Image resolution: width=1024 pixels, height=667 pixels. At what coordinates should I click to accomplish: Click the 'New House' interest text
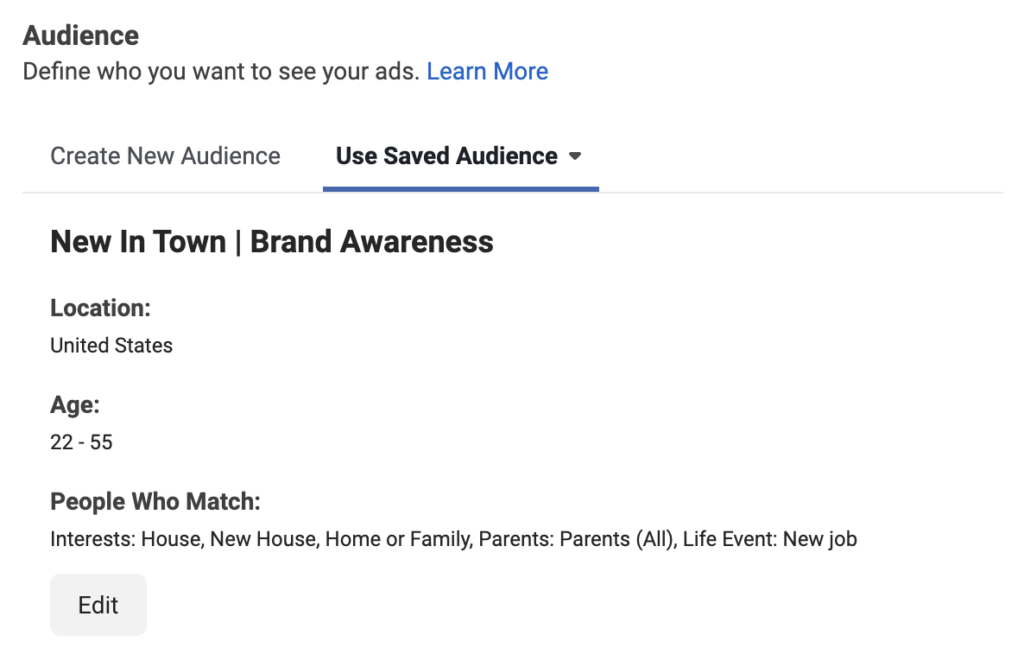[263, 539]
